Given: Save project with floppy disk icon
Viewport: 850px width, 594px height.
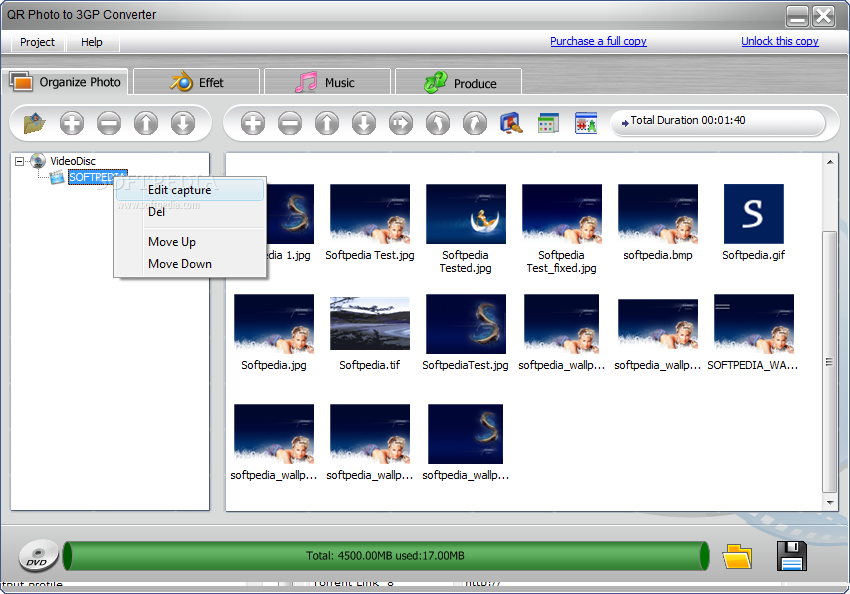Looking at the screenshot, I should pyautogui.click(x=791, y=556).
